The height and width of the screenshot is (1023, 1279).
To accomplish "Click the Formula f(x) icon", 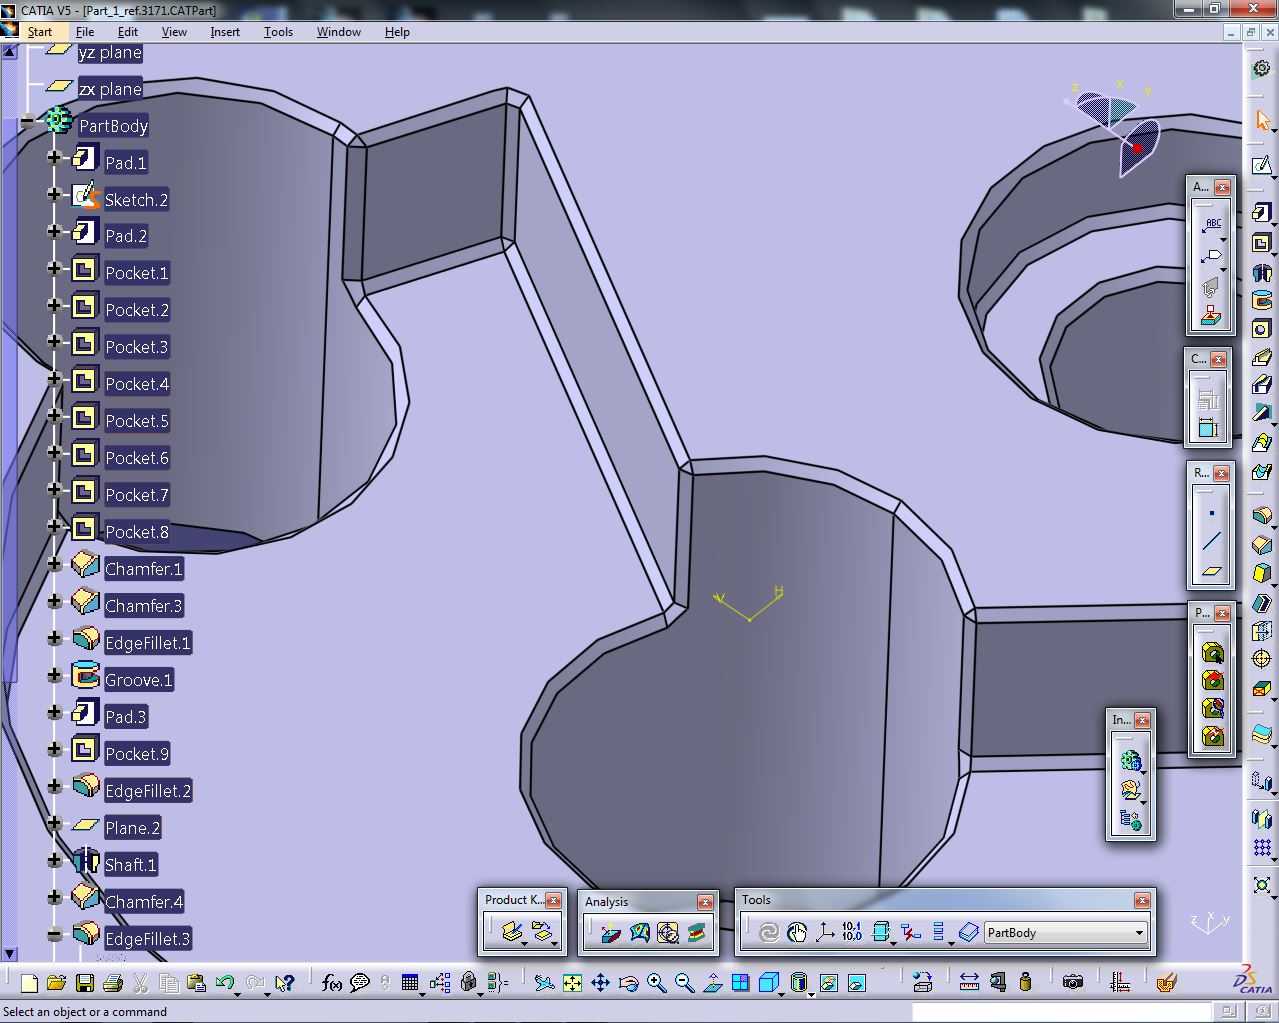I will click(x=332, y=983).
